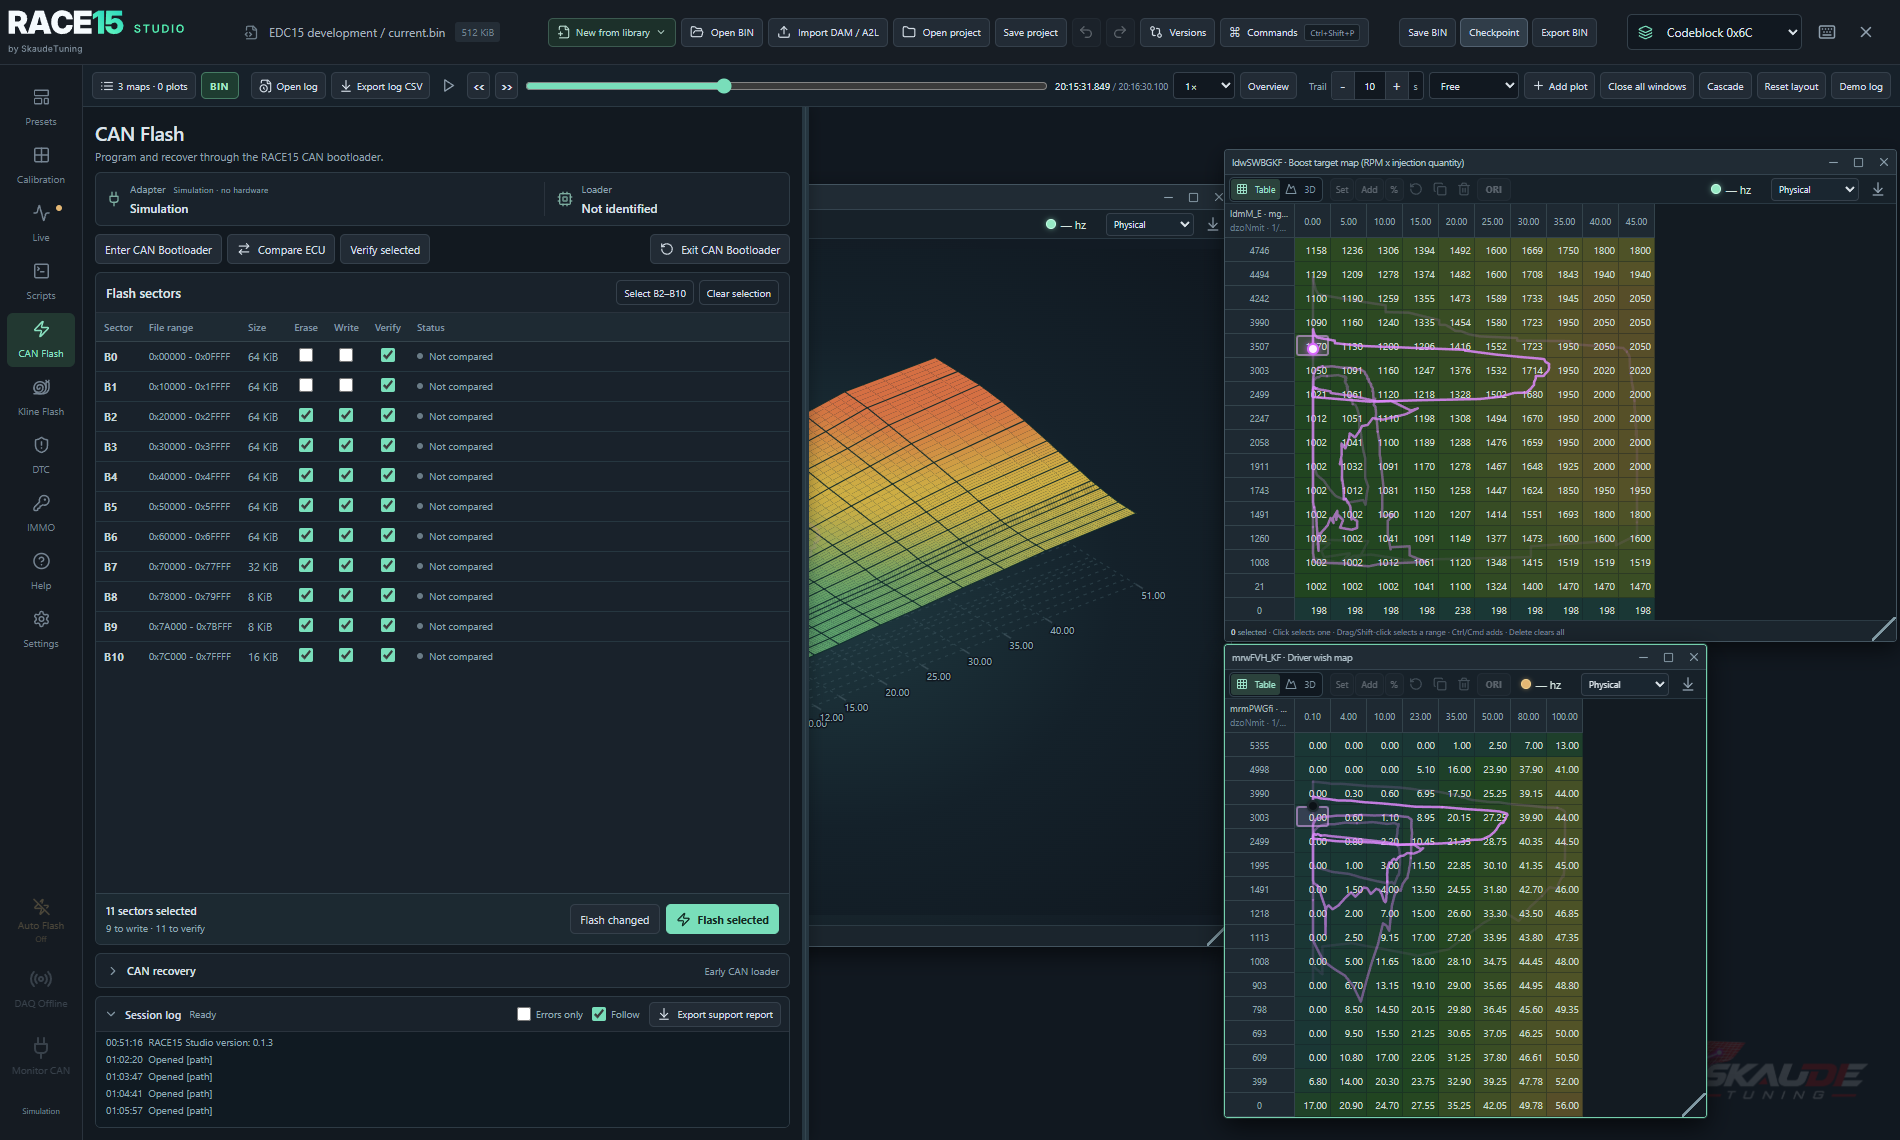Open Physical dropdown in 3D plot window
1900x1140 pixels.
click(1150, 224)
